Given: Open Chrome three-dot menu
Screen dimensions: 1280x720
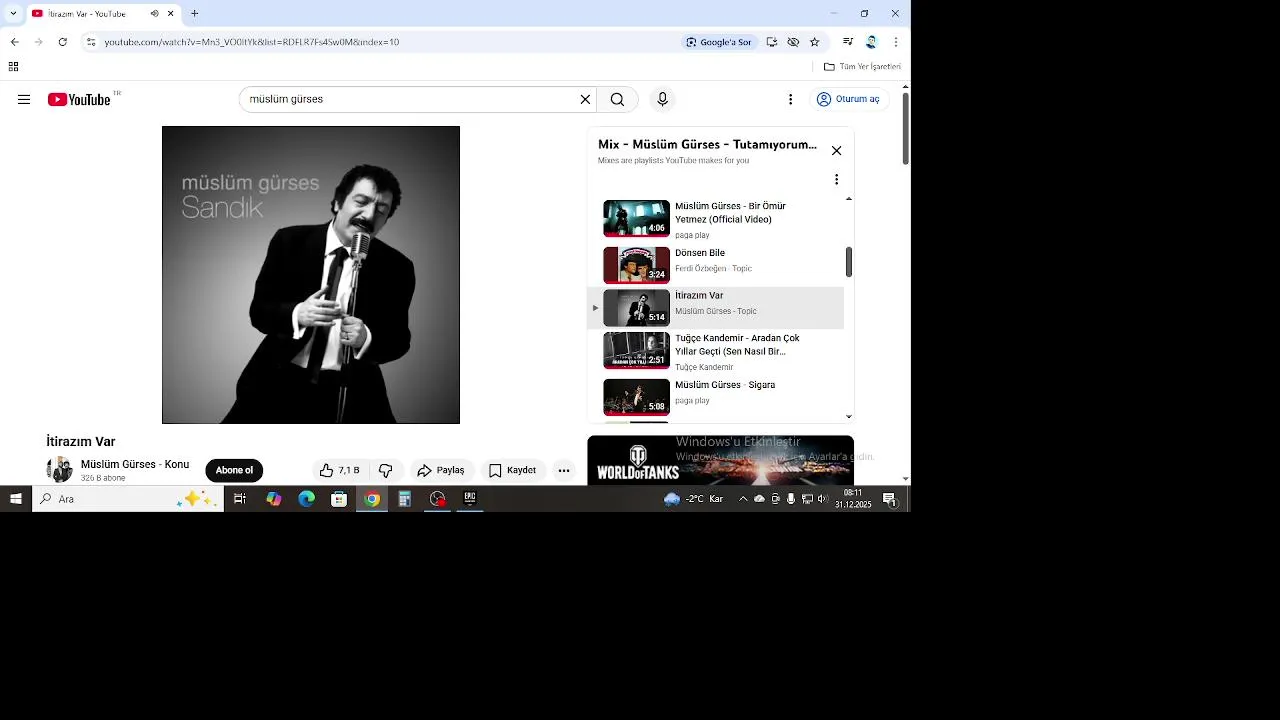Looking at the screenshot, I should [896, 42].
